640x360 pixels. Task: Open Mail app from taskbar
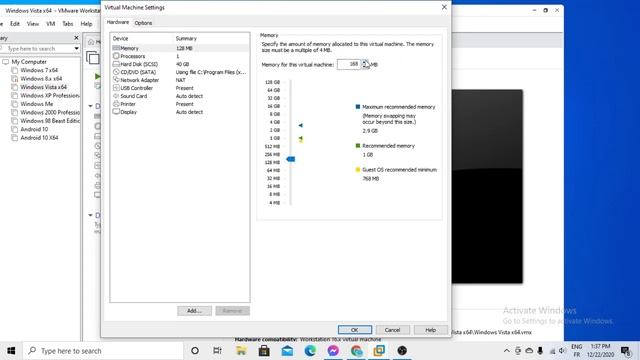287,351
